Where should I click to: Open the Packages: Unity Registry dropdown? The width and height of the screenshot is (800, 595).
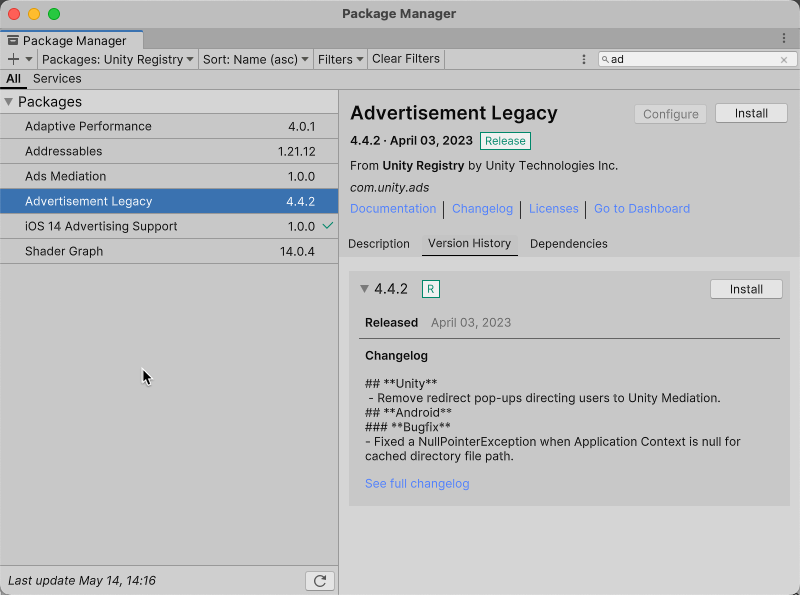pos(118,60)
